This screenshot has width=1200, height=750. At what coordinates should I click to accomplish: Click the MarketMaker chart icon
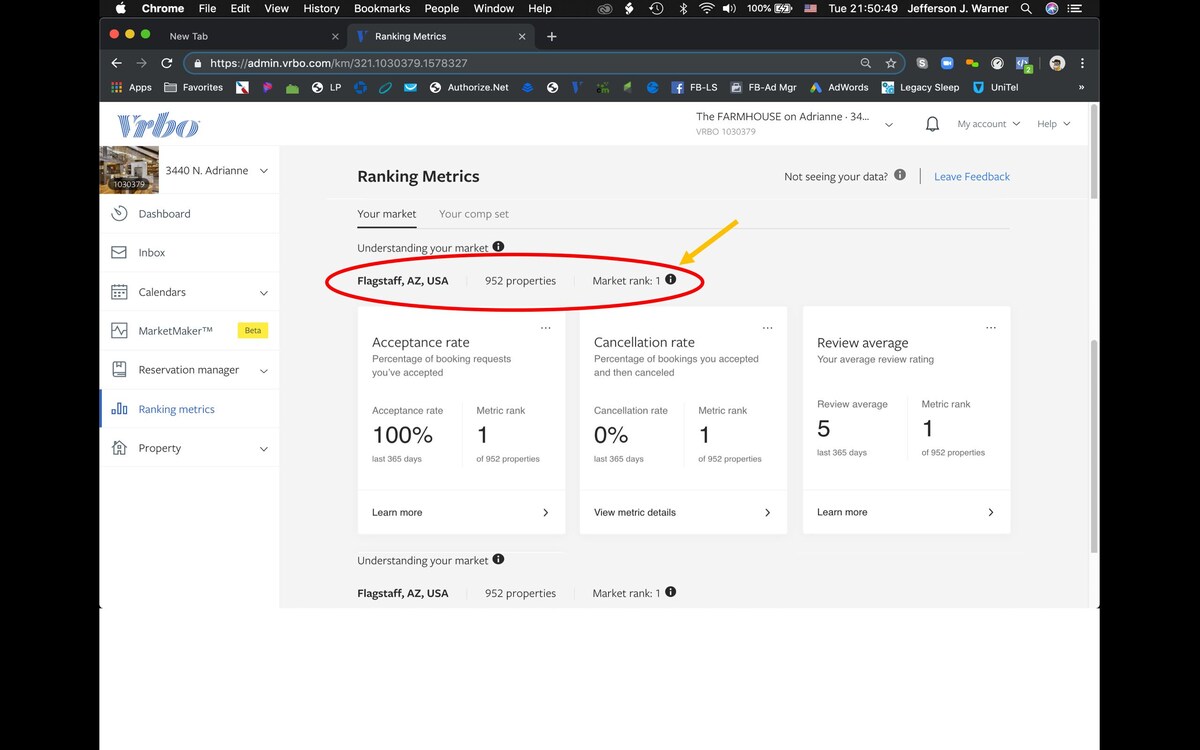pos(119,330)
